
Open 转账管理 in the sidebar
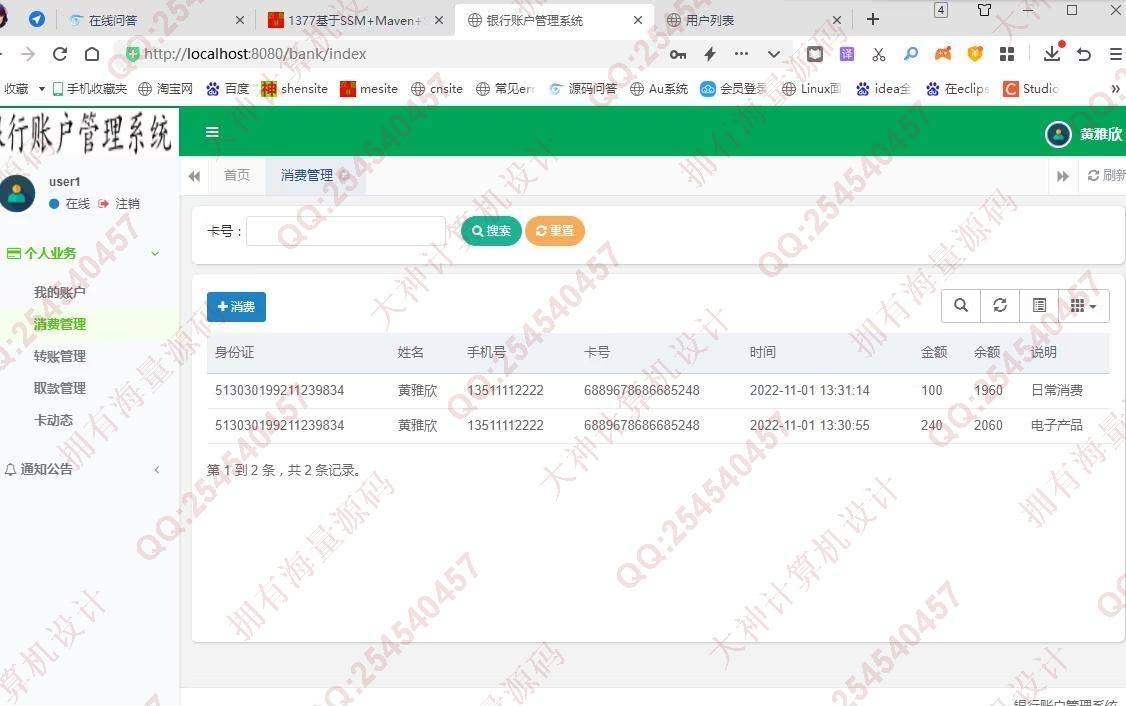point(60,356)
